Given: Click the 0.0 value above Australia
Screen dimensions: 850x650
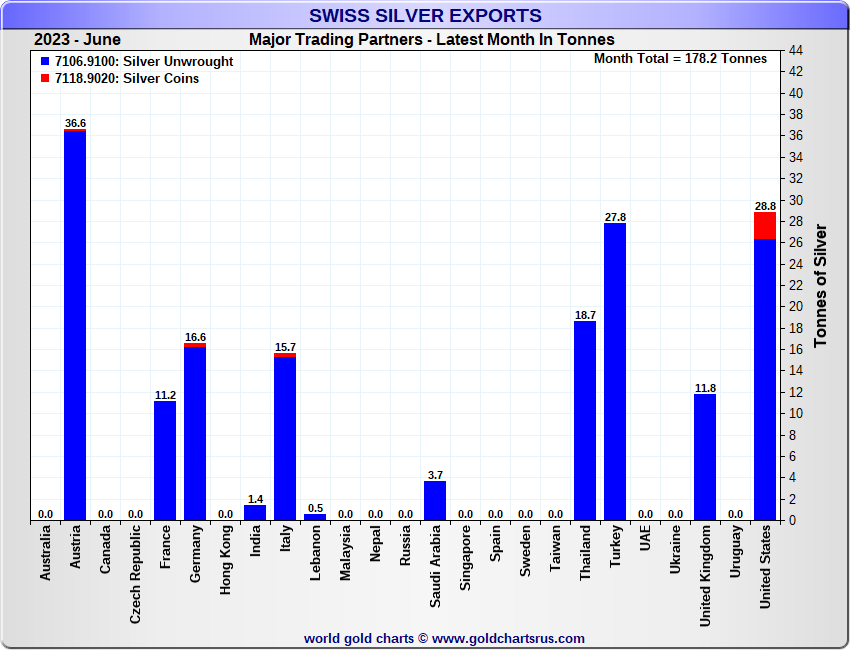Looking at the screenshot, I should pos(46,514).
